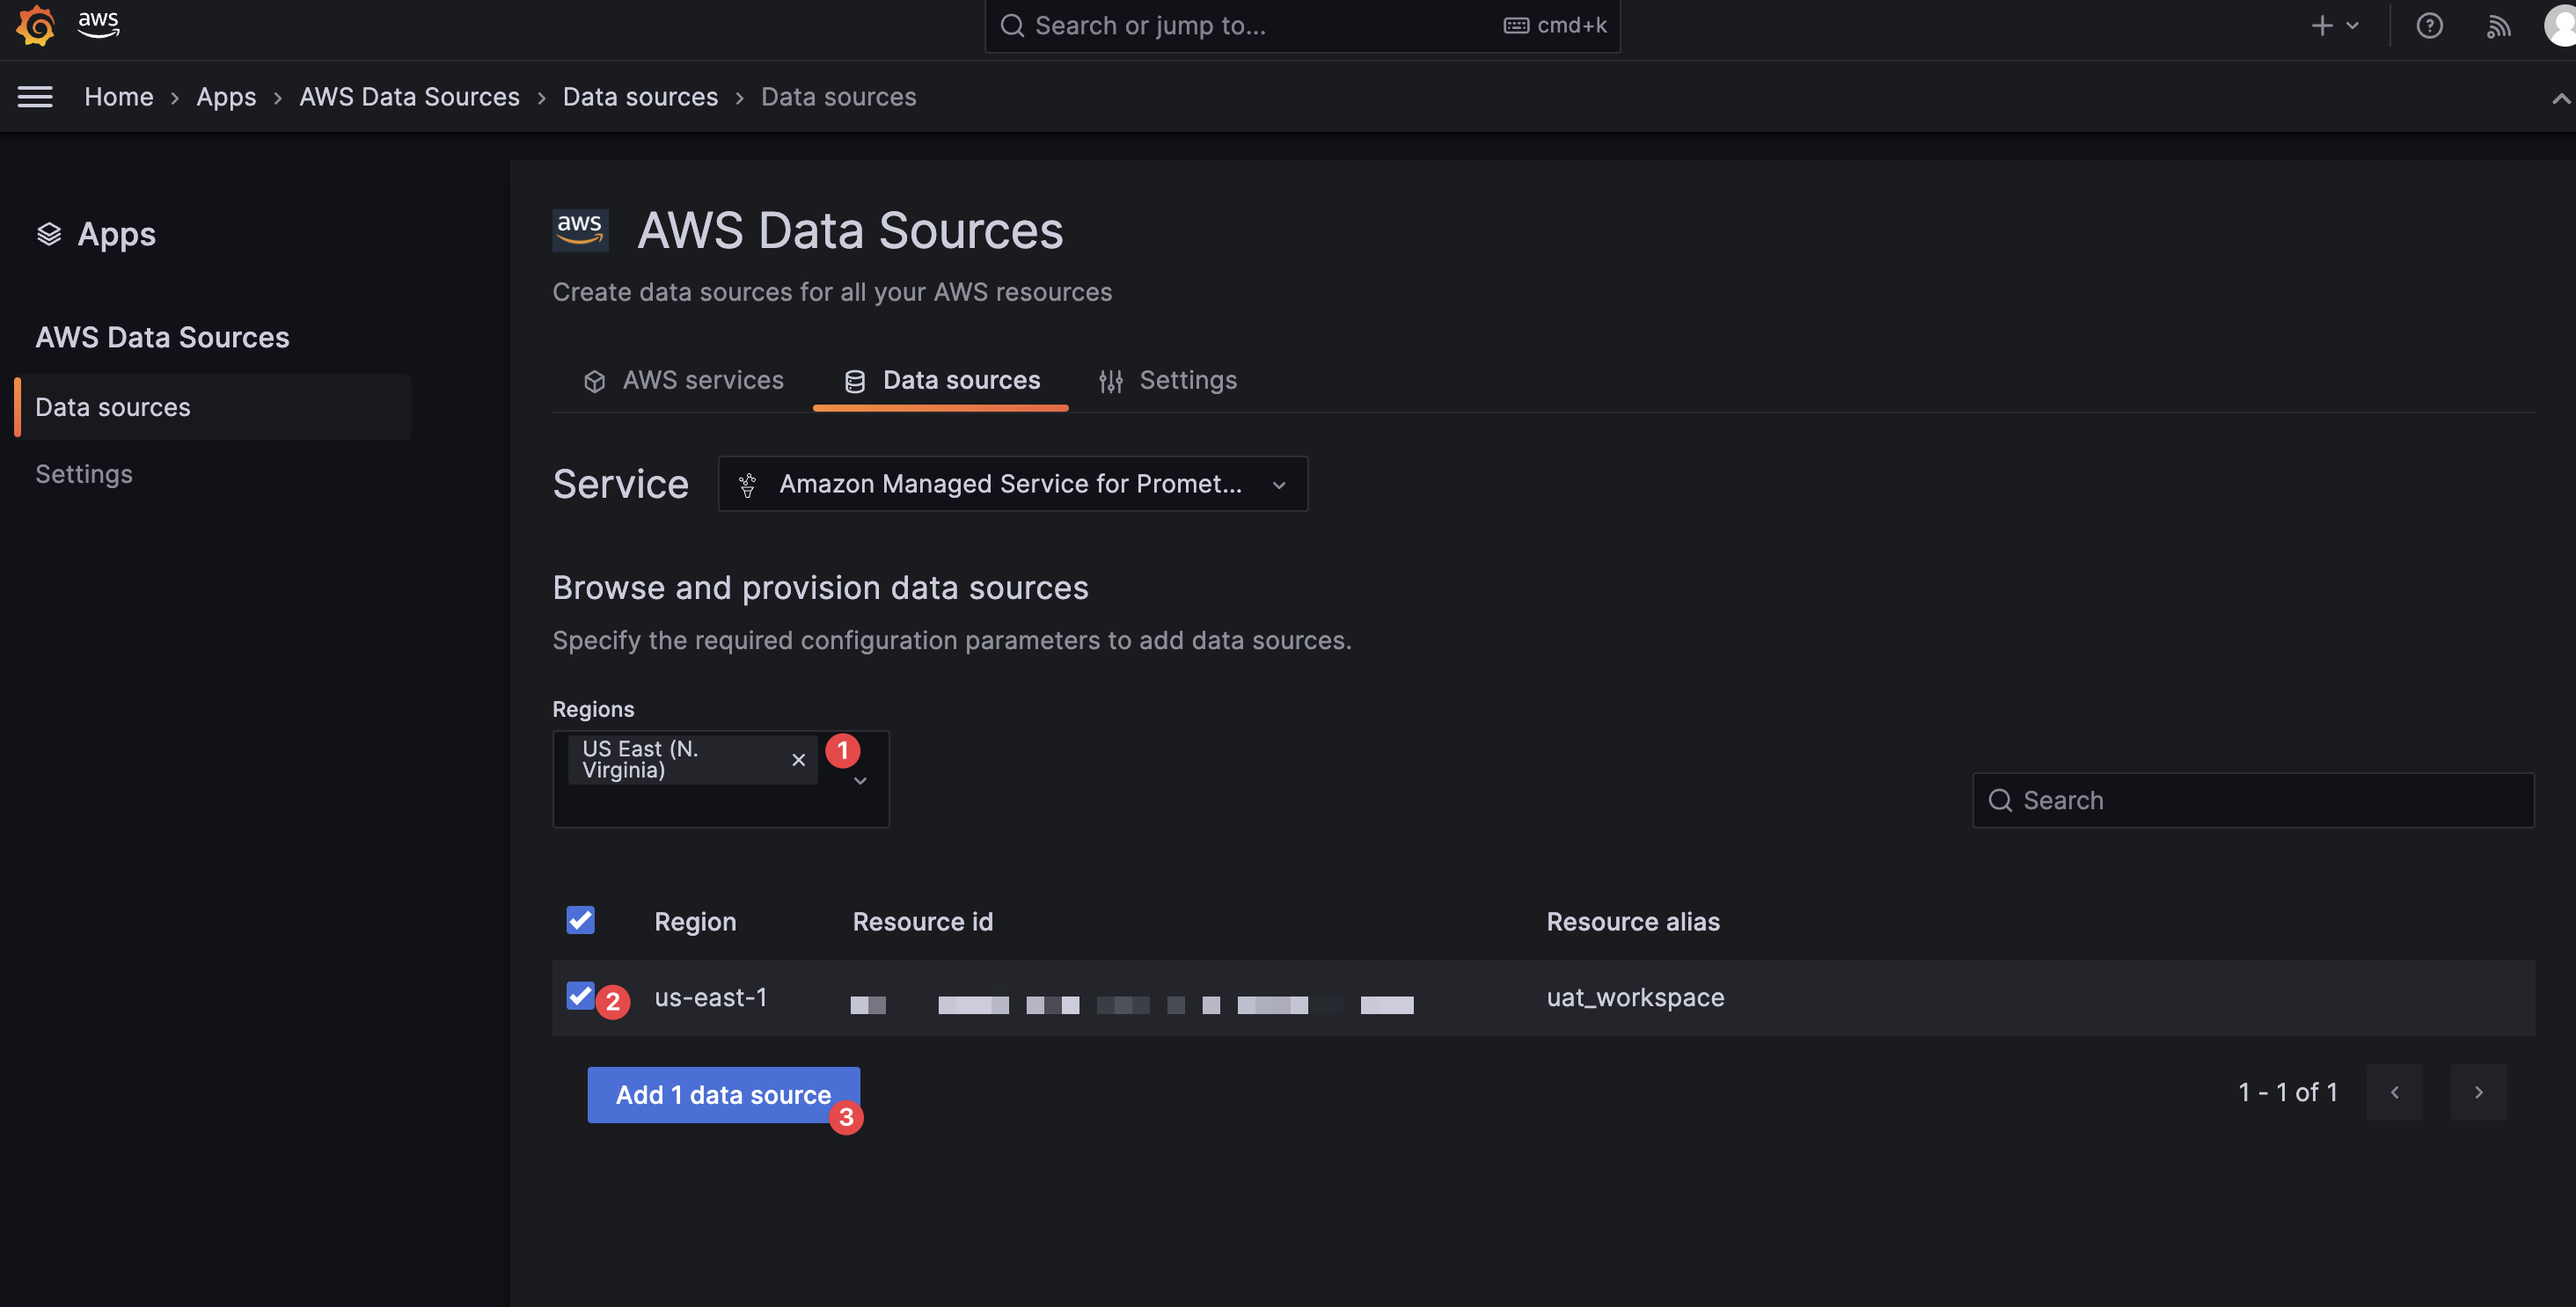Click the Region column header
The image size is (2576, 1307).
tap(695, 921)
